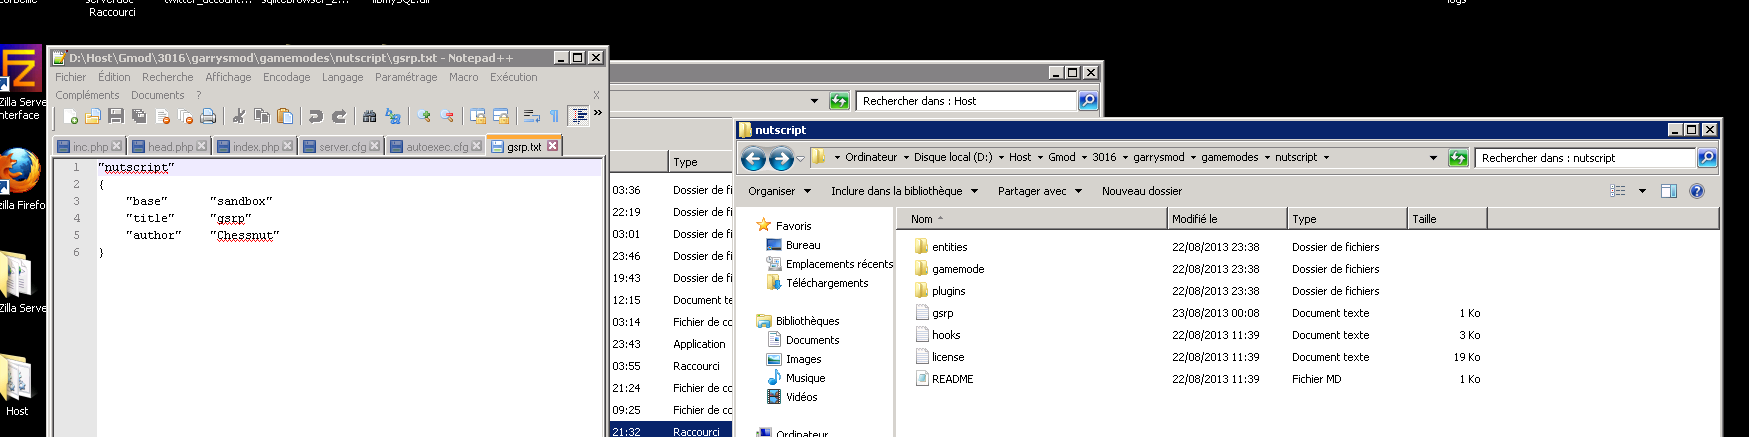This screenshot has height=437, width=1749.
Task: Click the Close document icon in Notepad++ toolbar
Action: 162,117
